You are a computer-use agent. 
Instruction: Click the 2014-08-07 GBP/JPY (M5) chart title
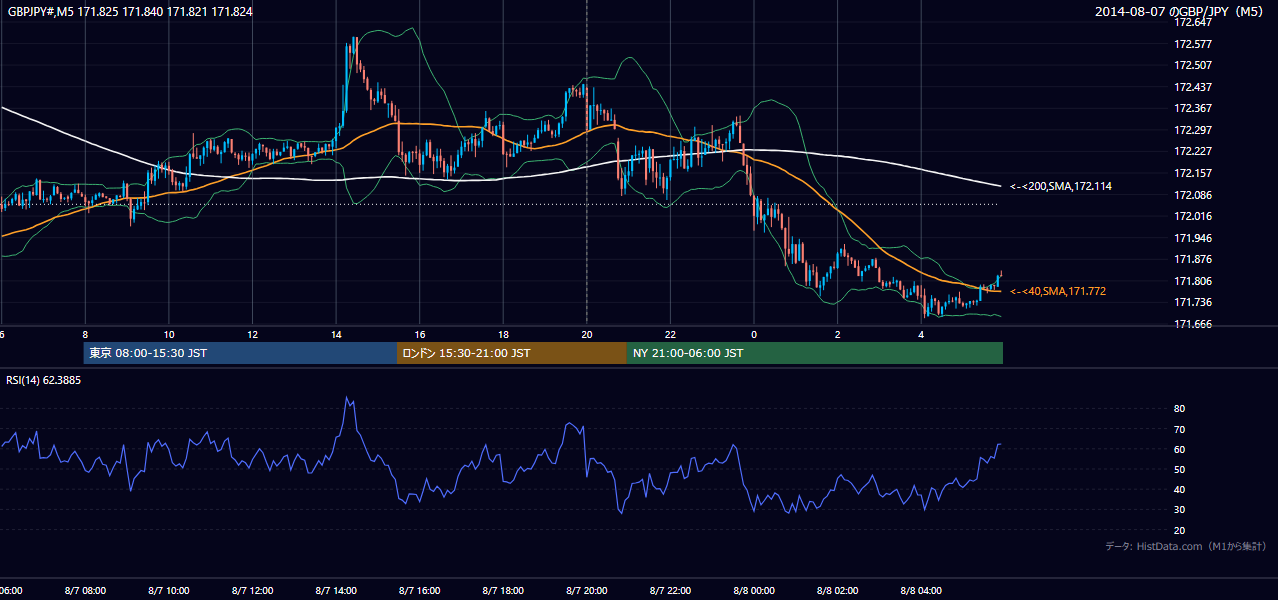1181,12
